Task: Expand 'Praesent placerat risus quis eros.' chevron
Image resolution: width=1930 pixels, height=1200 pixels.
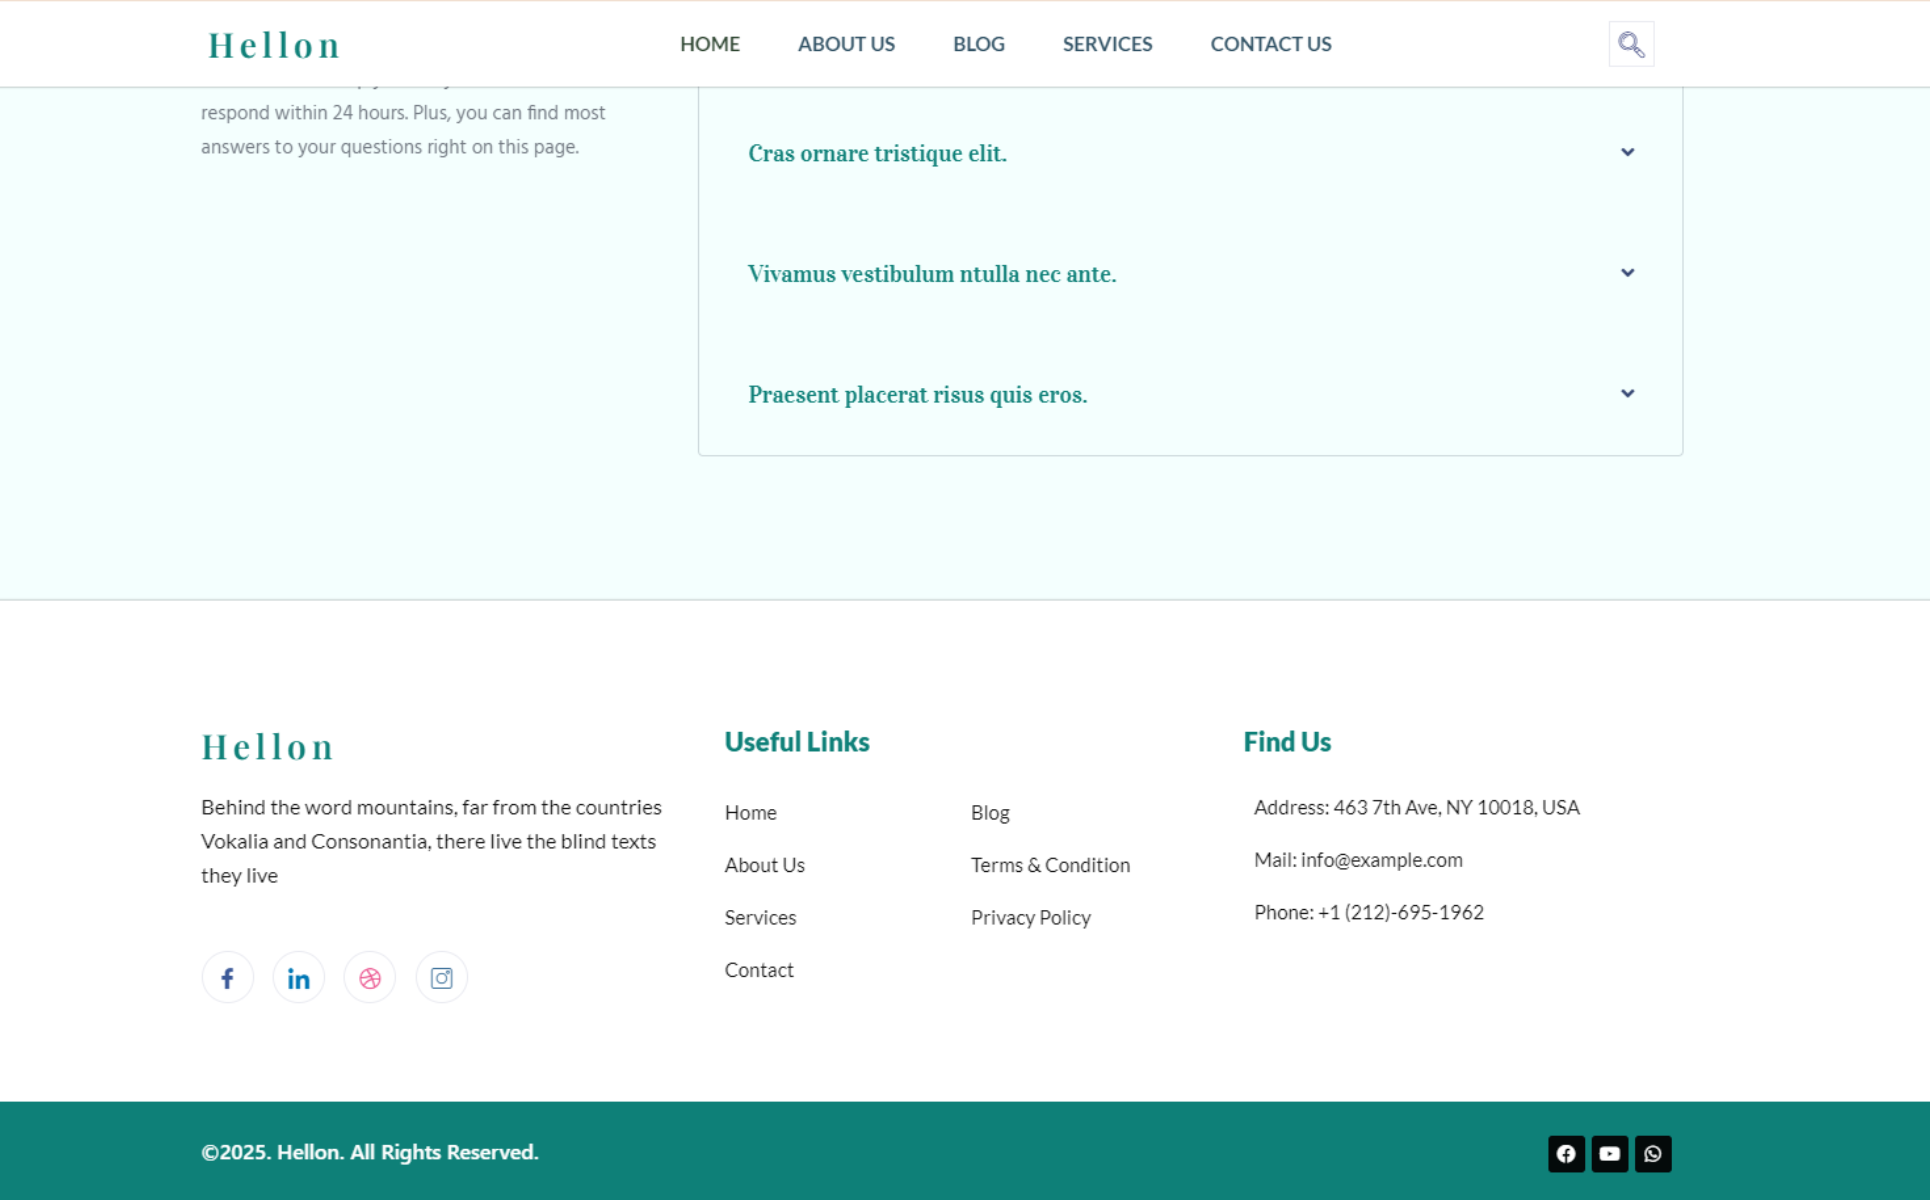Action: pyautogui.click(x=1627, y=394)
